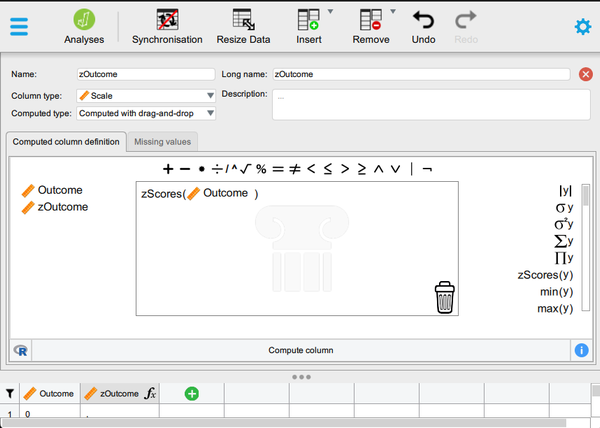600x428 pixels.
Task: Pick the multiplication dot operator
Action: pos(202,169)
